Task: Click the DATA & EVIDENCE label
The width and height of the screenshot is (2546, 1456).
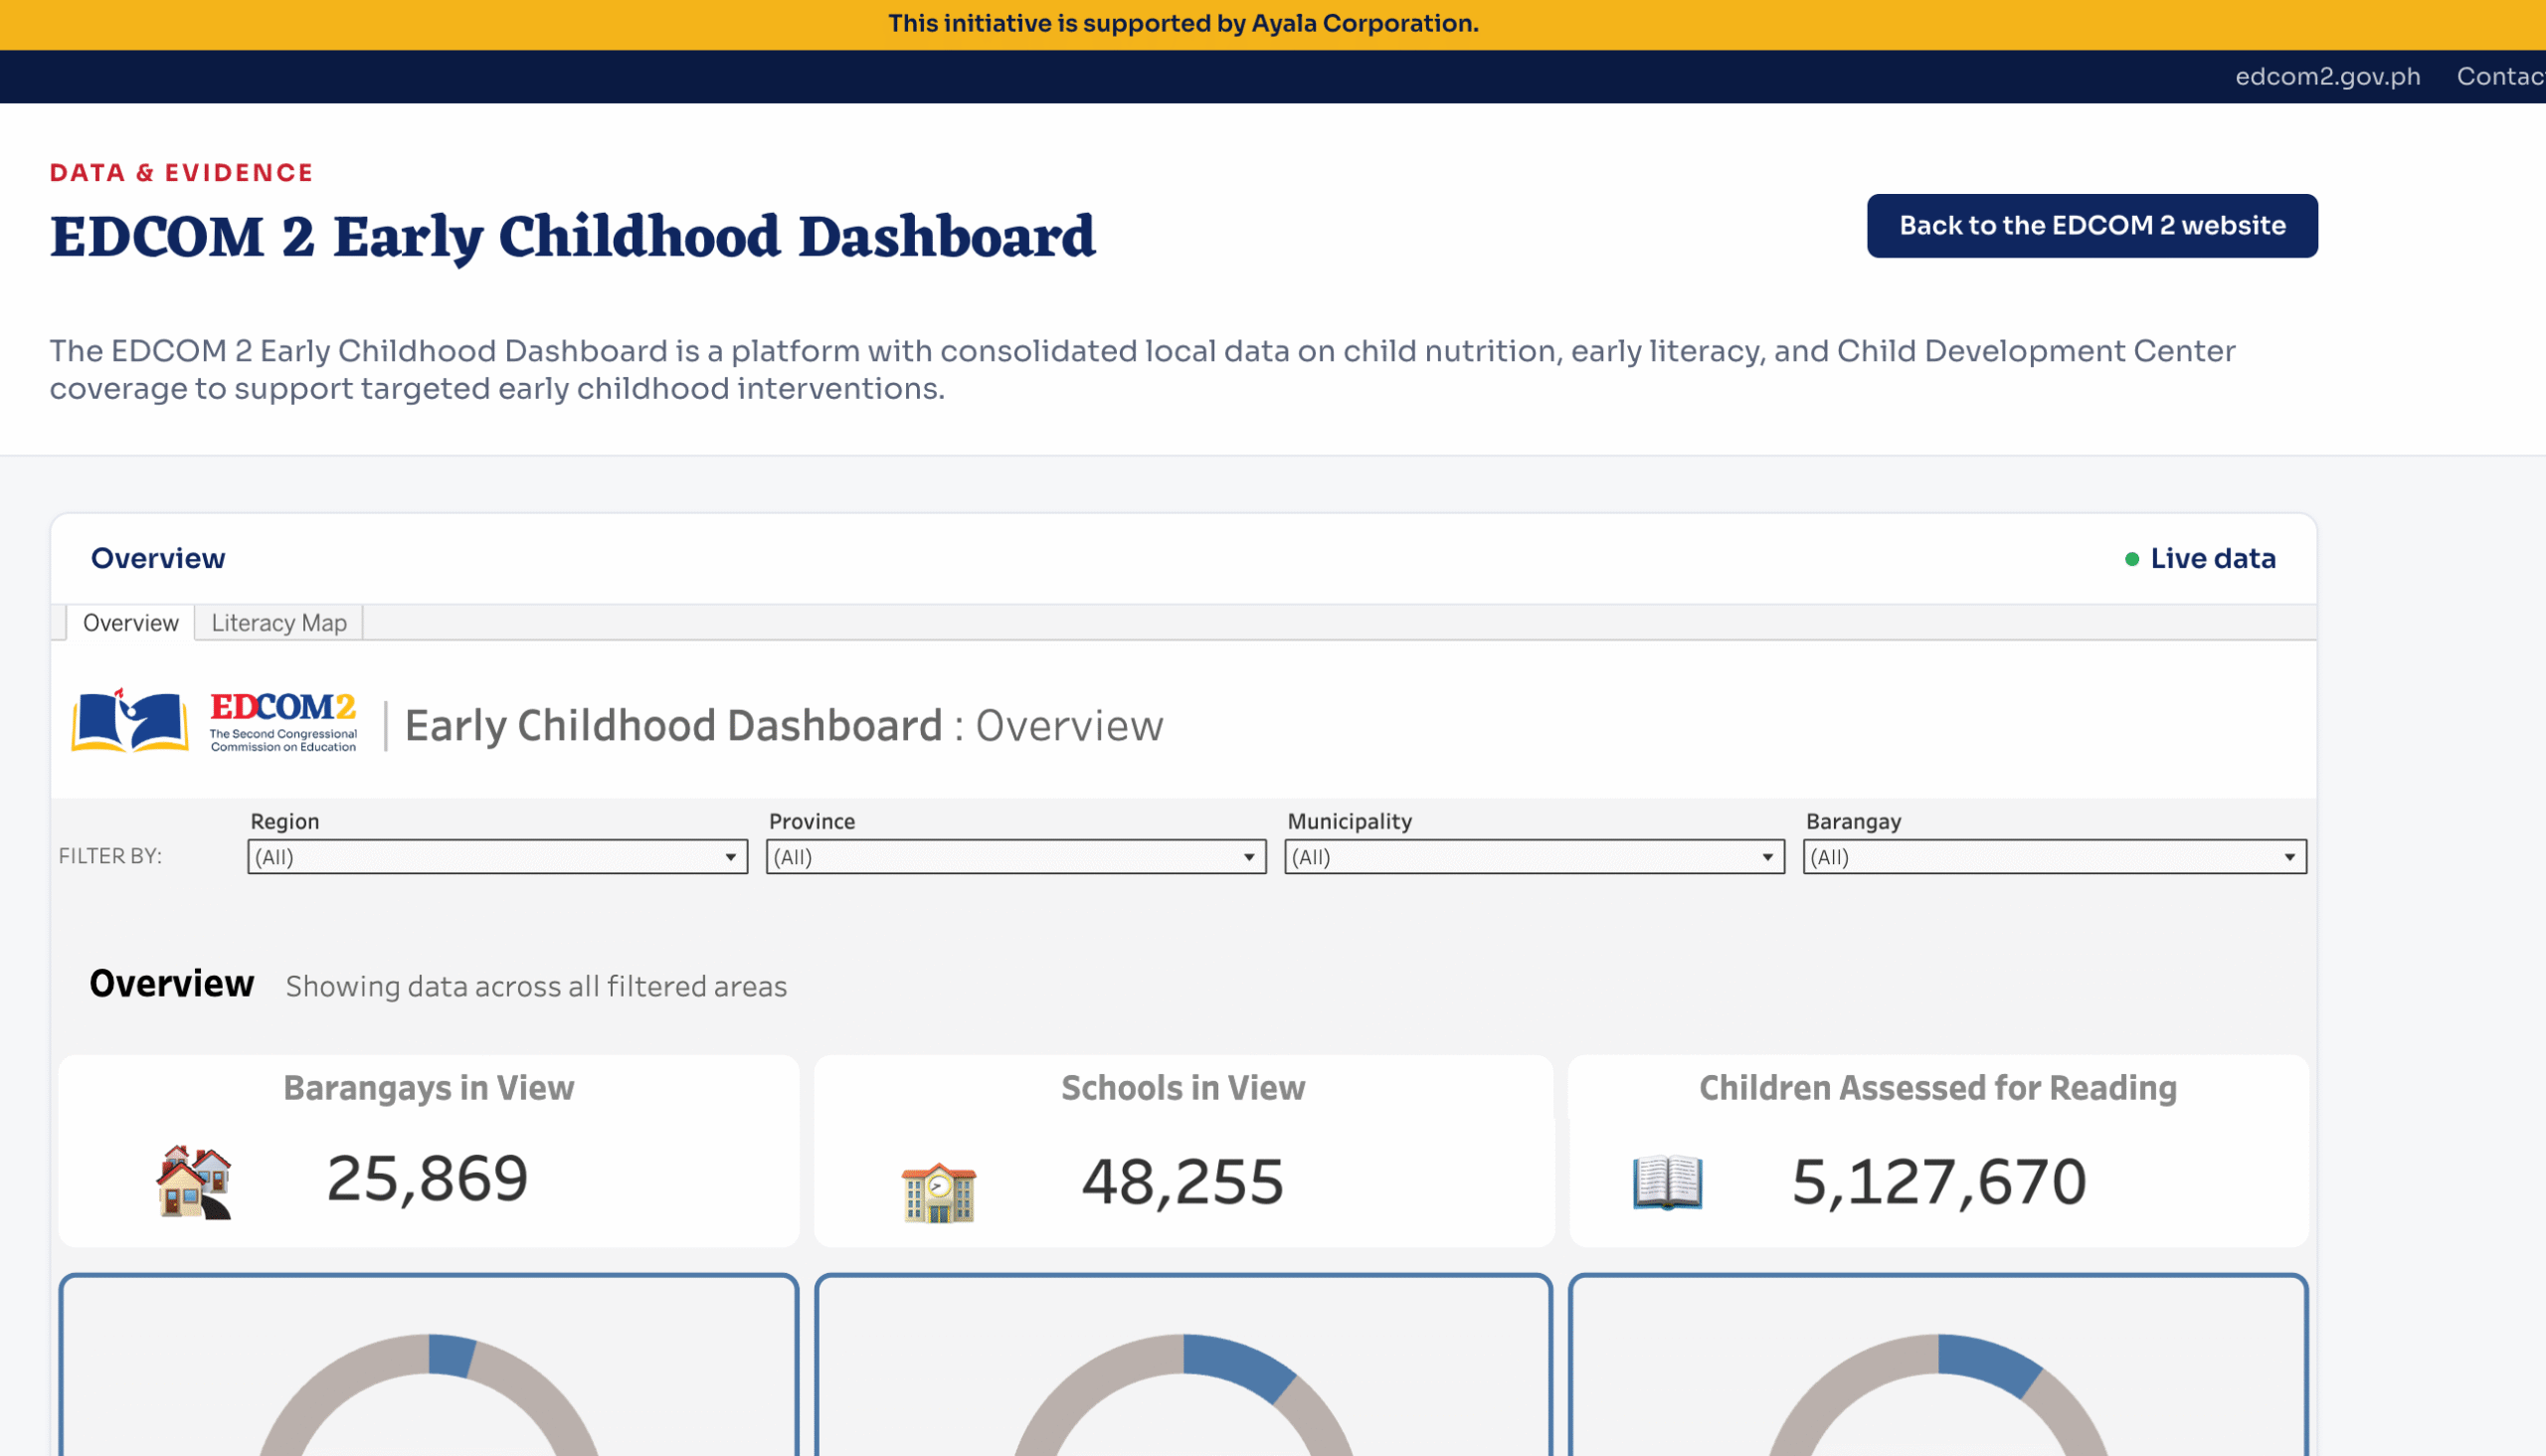Action: coord(182,173)
